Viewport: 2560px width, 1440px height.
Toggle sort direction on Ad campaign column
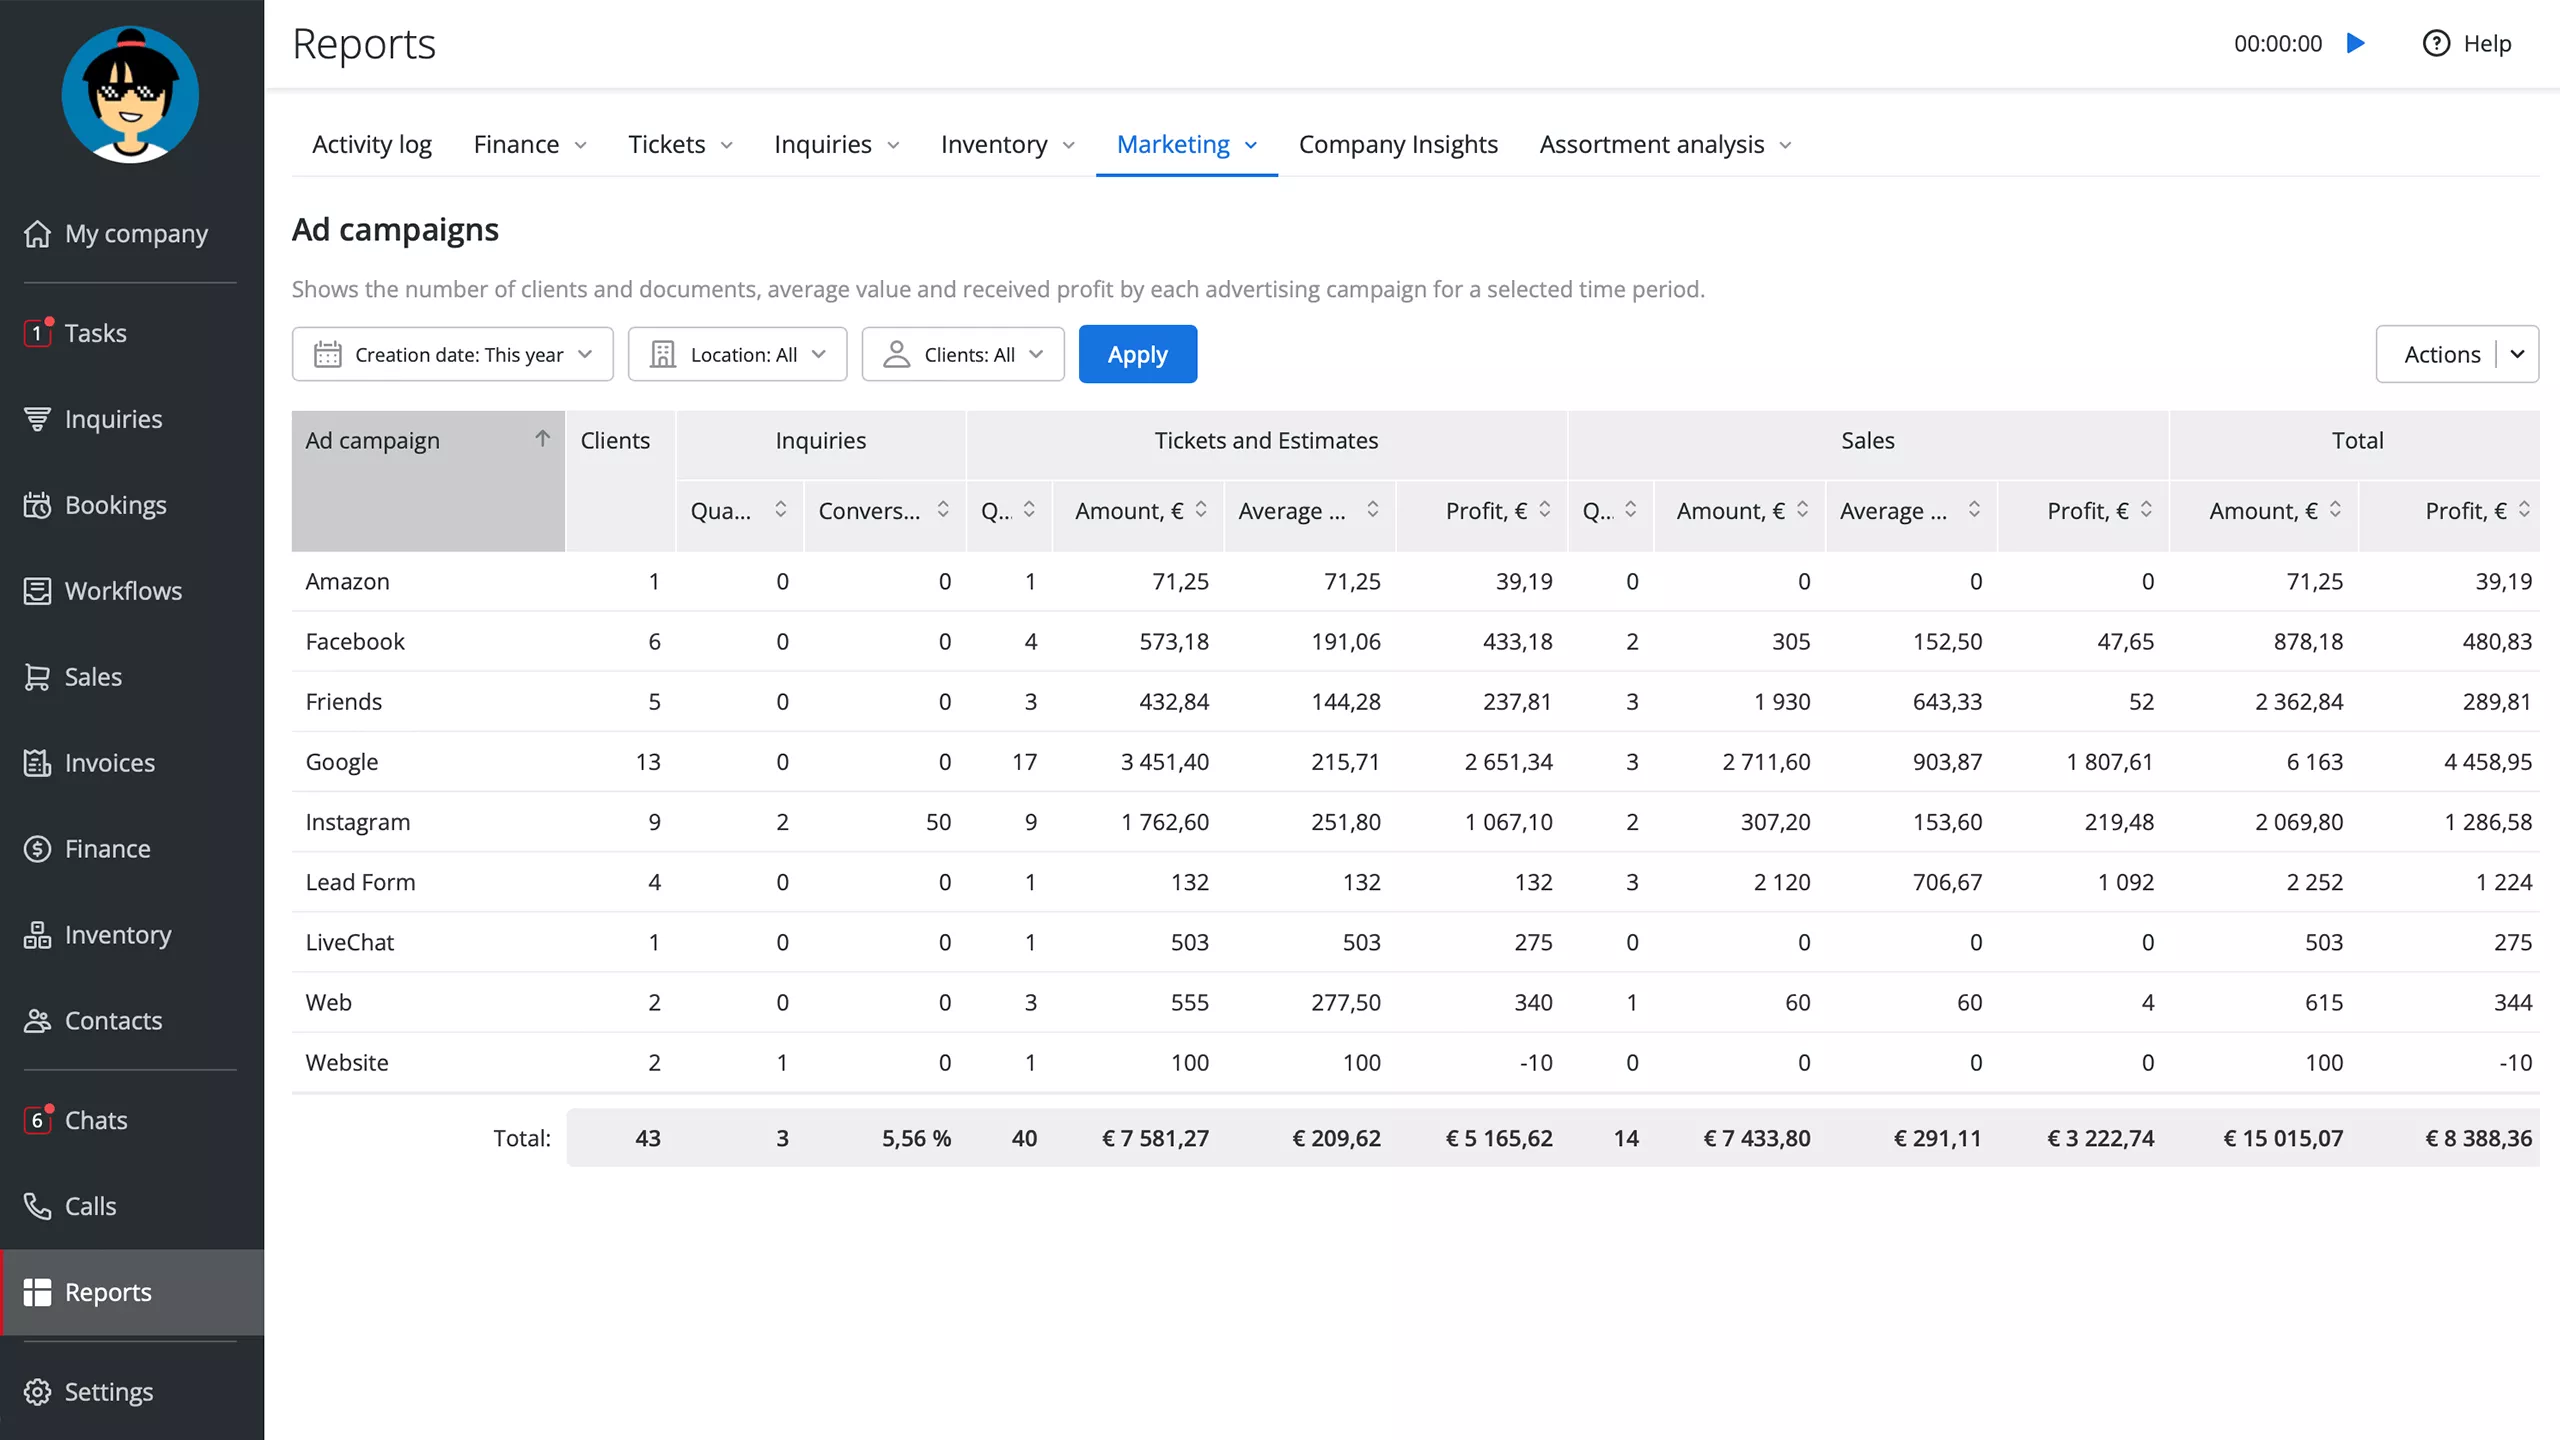coord(543,439)
